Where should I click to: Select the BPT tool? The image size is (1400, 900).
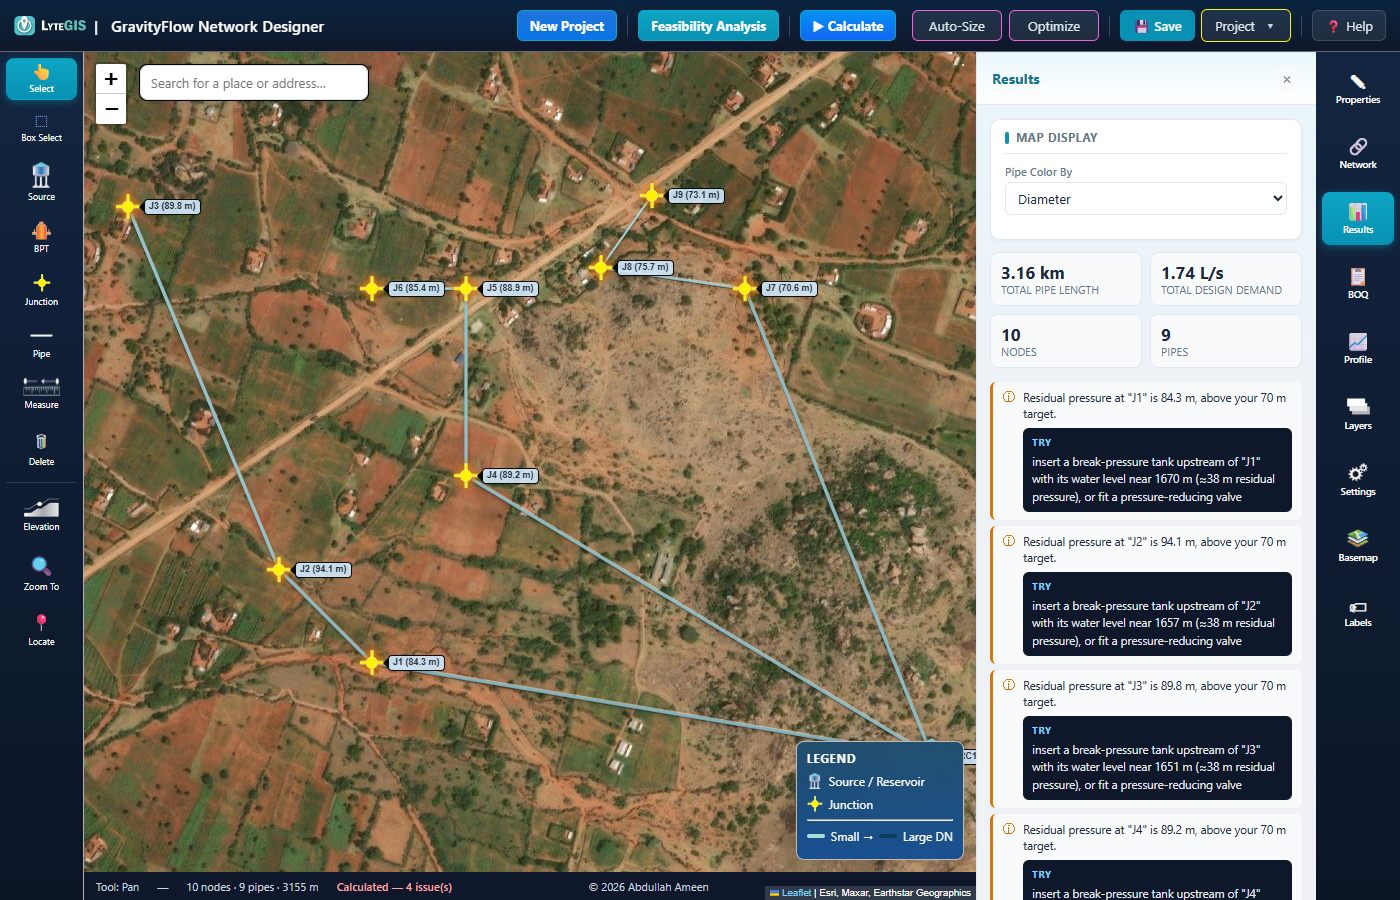coord(41,237)
